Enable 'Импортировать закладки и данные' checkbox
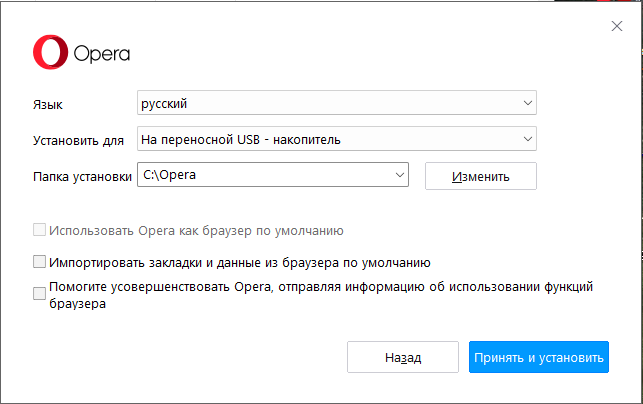Viewport: 643px width, 404px height. [x=40, y=262]
